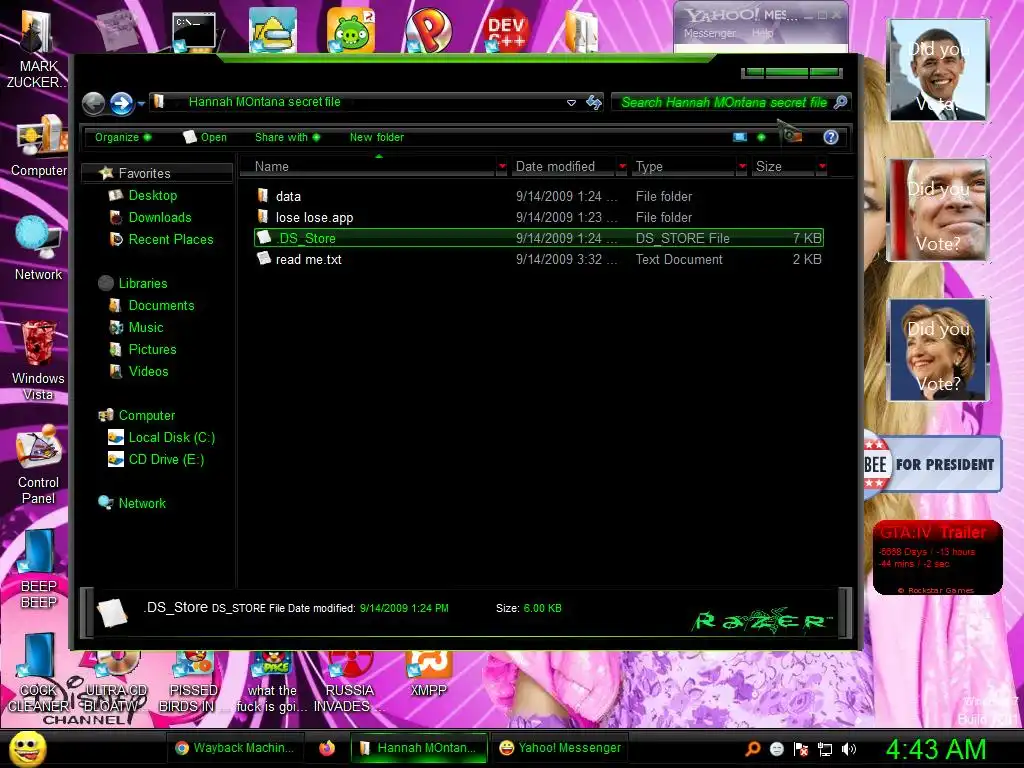Viewport: 1024px width, 768px height.
Task: Select the data folder
Action: point(539,196)
